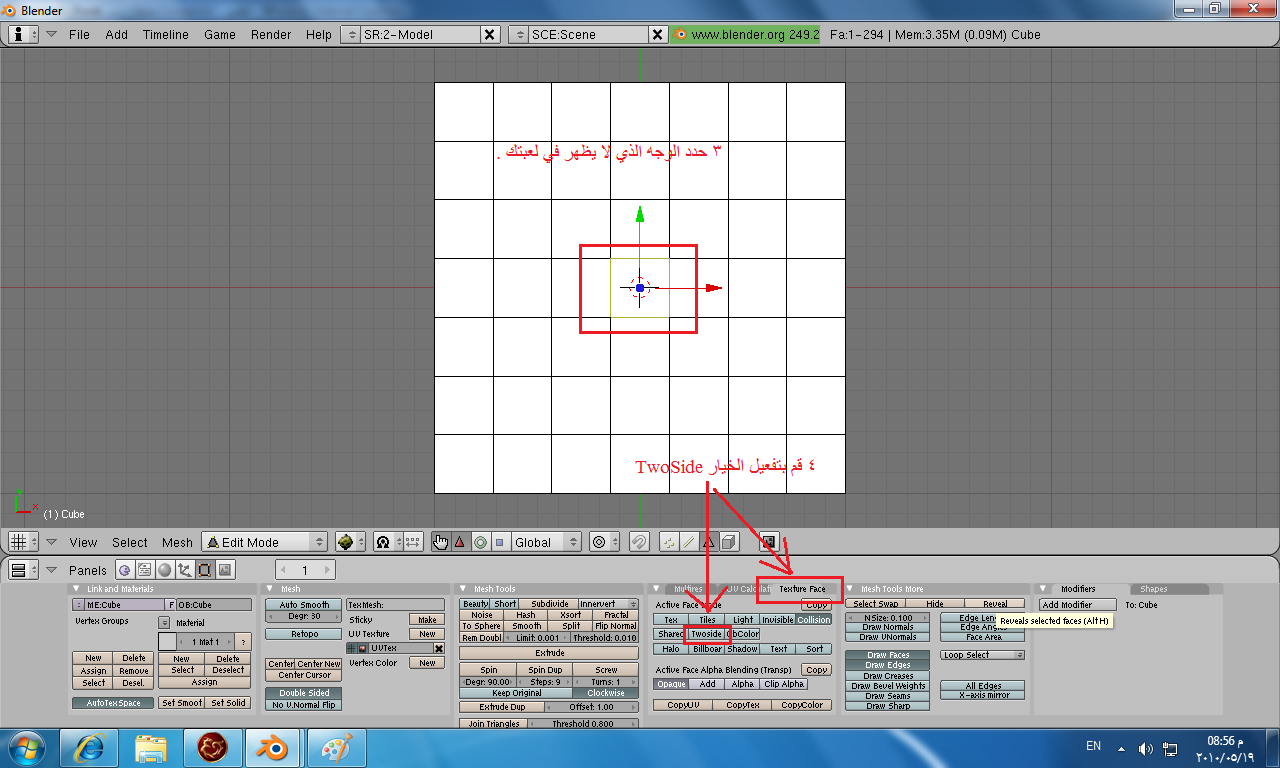Open the draw type (solid cube) selector
The width and height of the screenshot is (1280, 768).
pos(350,542)
